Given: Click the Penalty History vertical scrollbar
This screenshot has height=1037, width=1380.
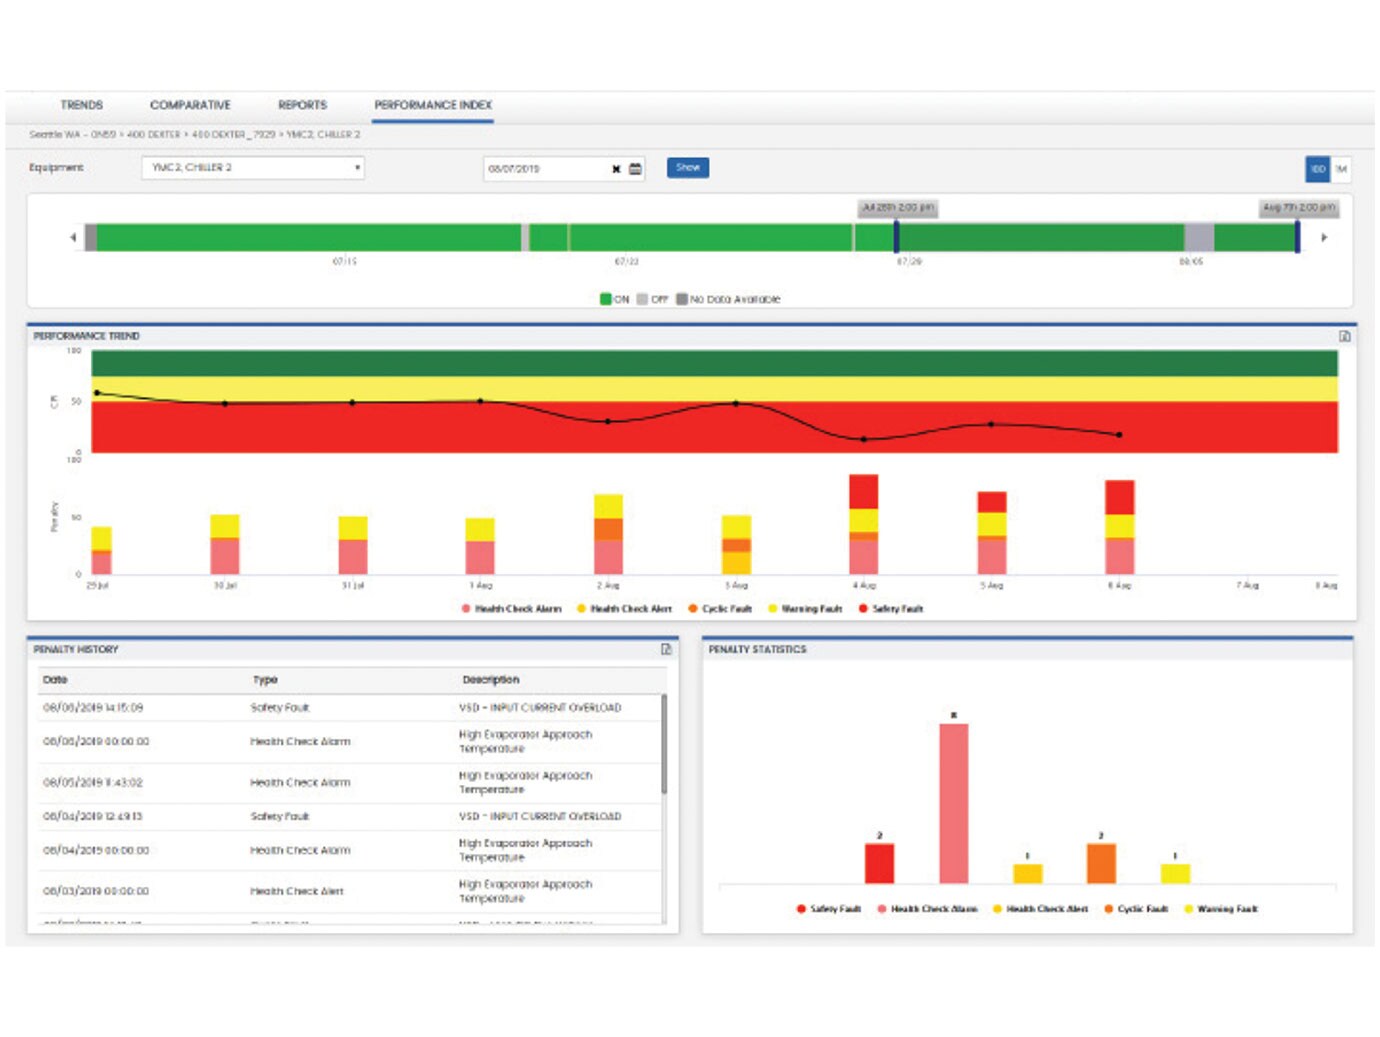Looking at the screenshot, I should tap(663, 746).
